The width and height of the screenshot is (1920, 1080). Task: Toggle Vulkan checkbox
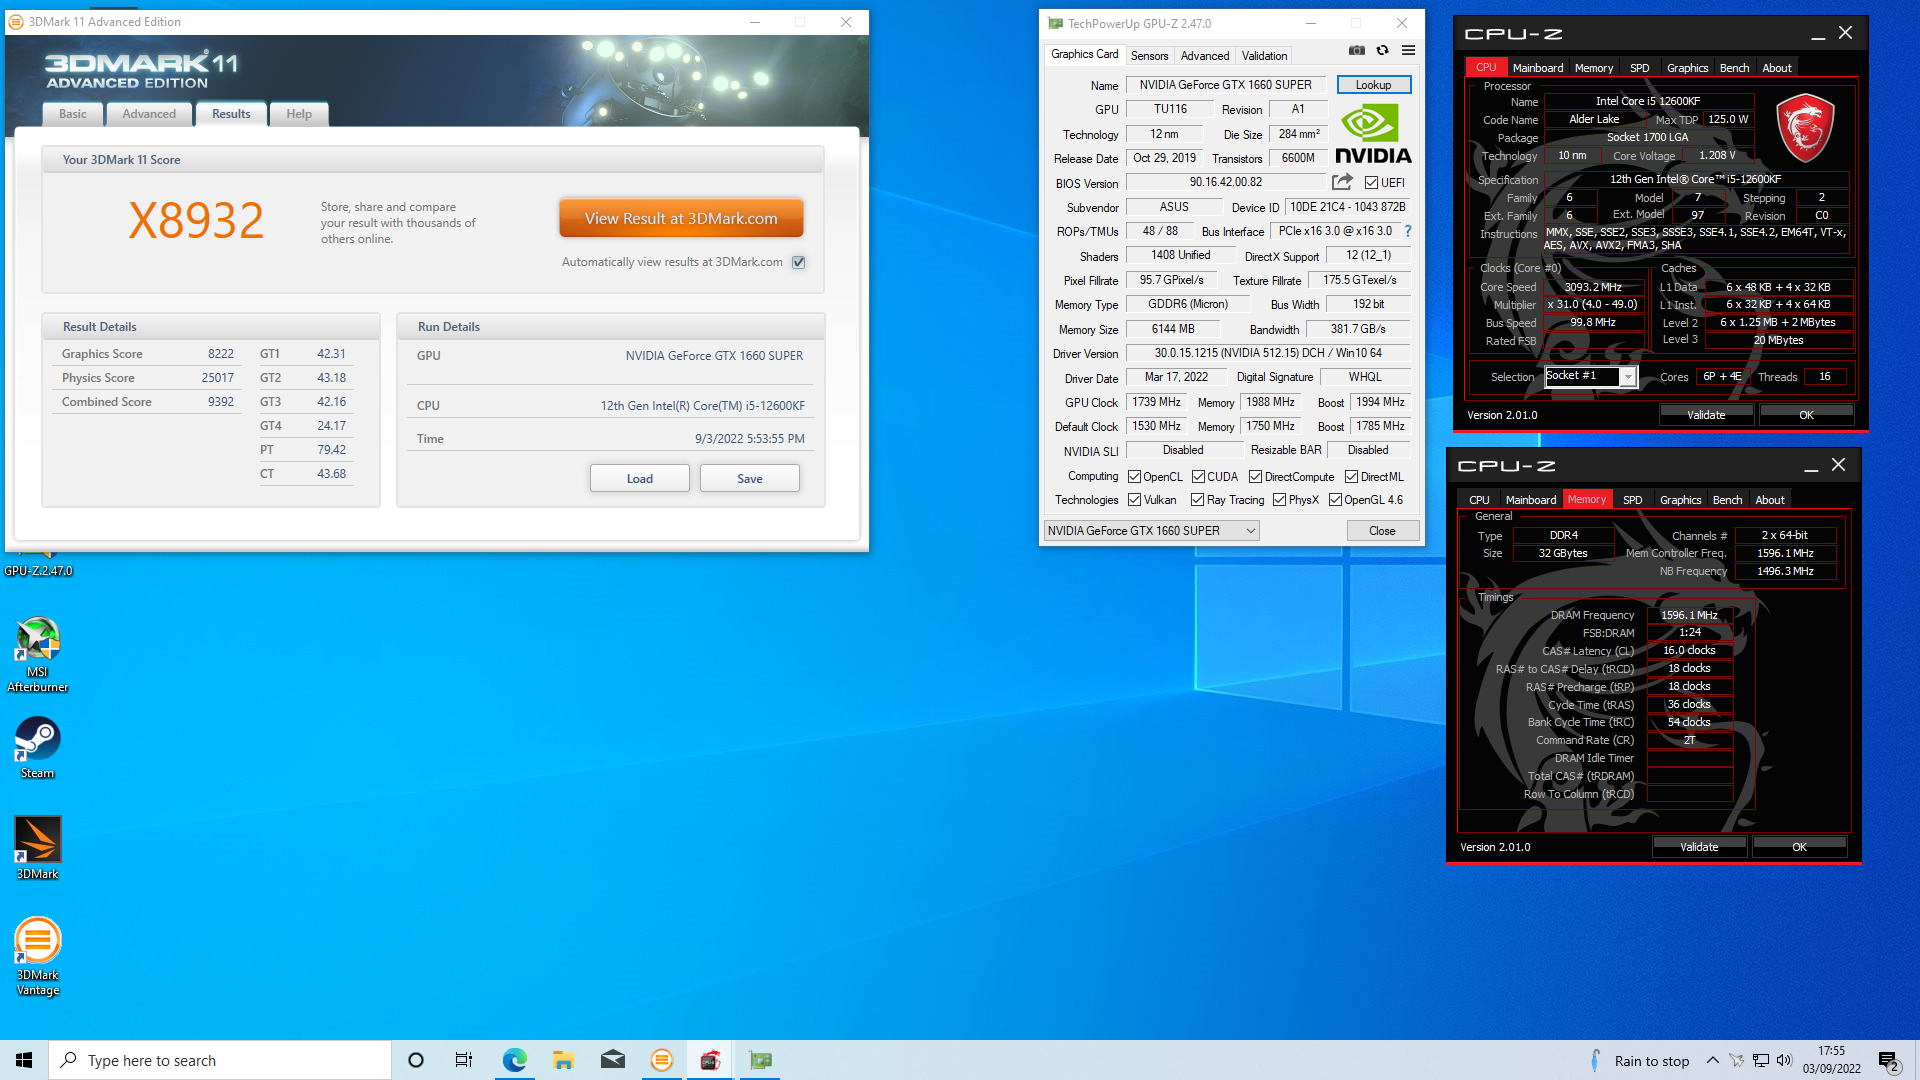[1134, 500]
